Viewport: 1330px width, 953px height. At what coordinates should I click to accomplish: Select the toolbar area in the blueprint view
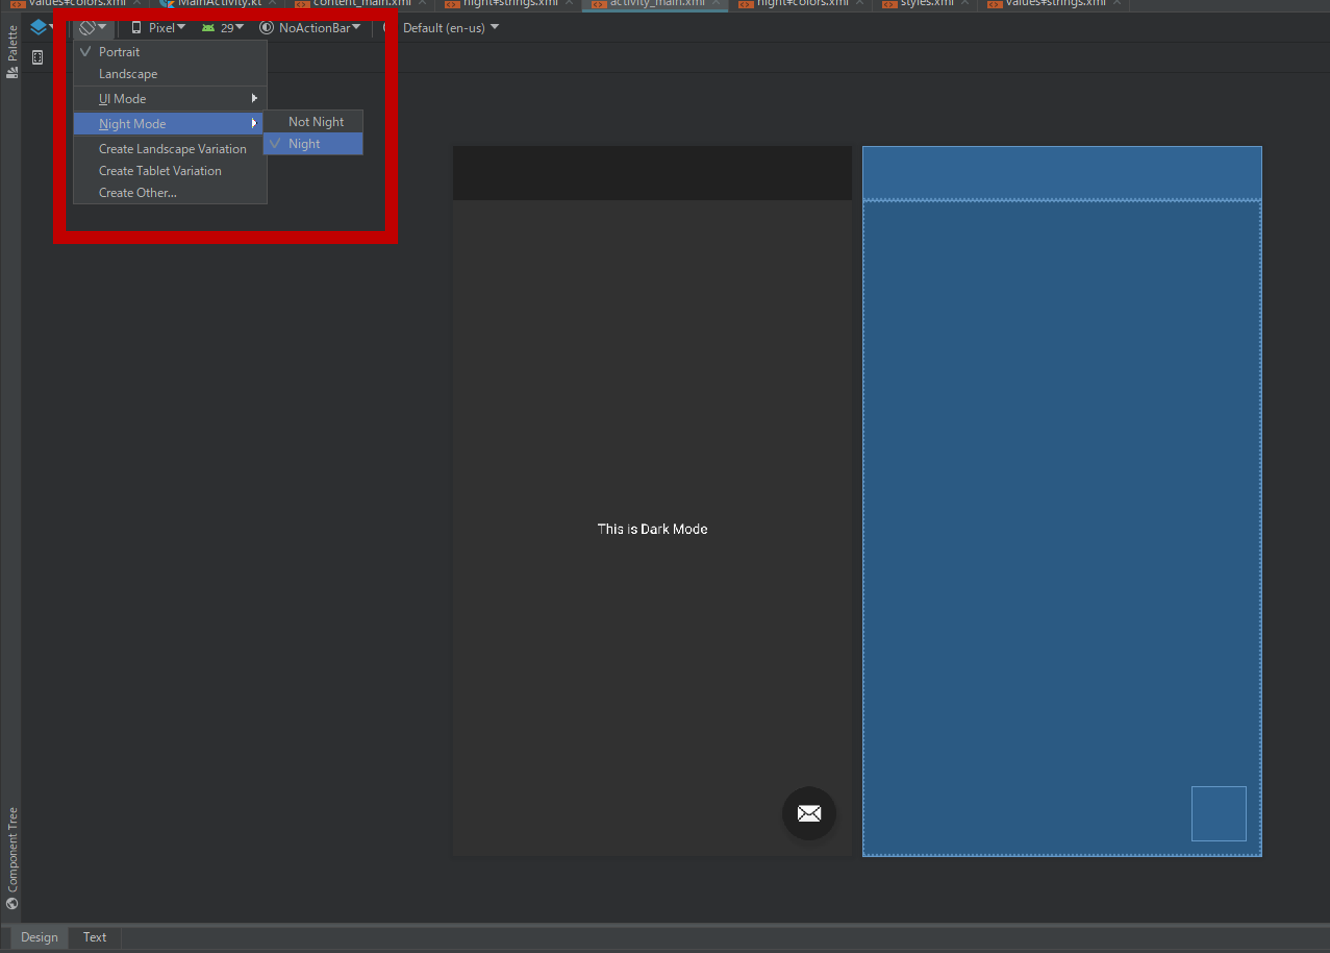[1062, 173]
